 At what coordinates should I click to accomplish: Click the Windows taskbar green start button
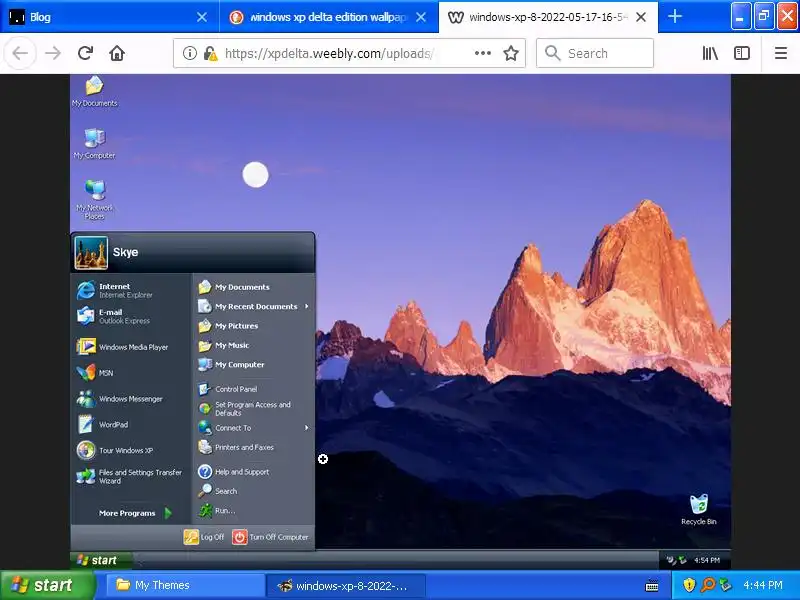(x=47, y=585)
